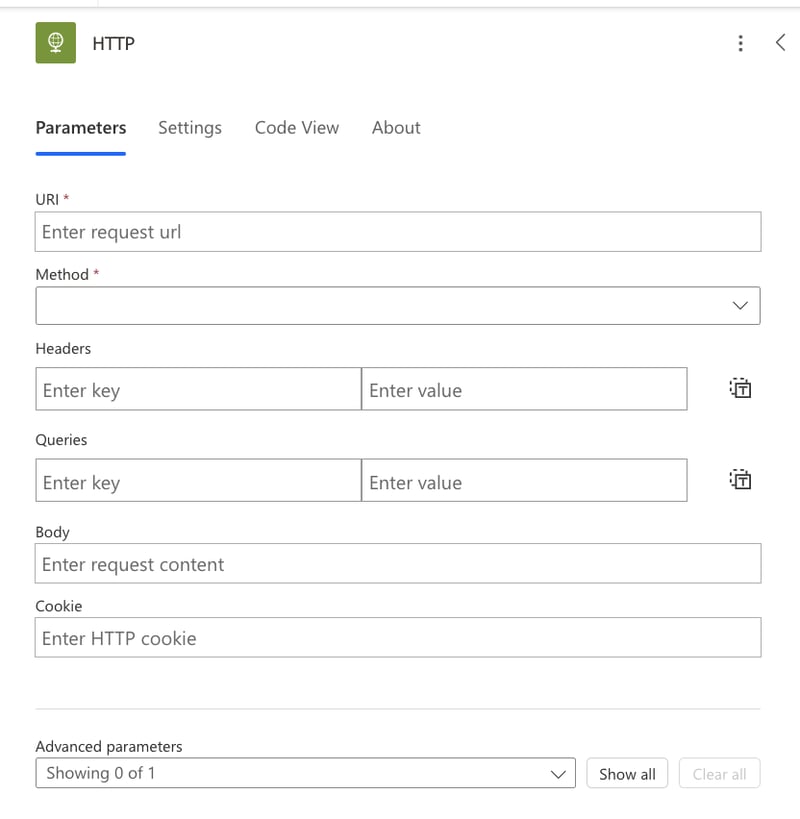This screenshot has width=800, height=819.
Task: Expand the Advanced parameters dropdown
Action: [305, 773]
